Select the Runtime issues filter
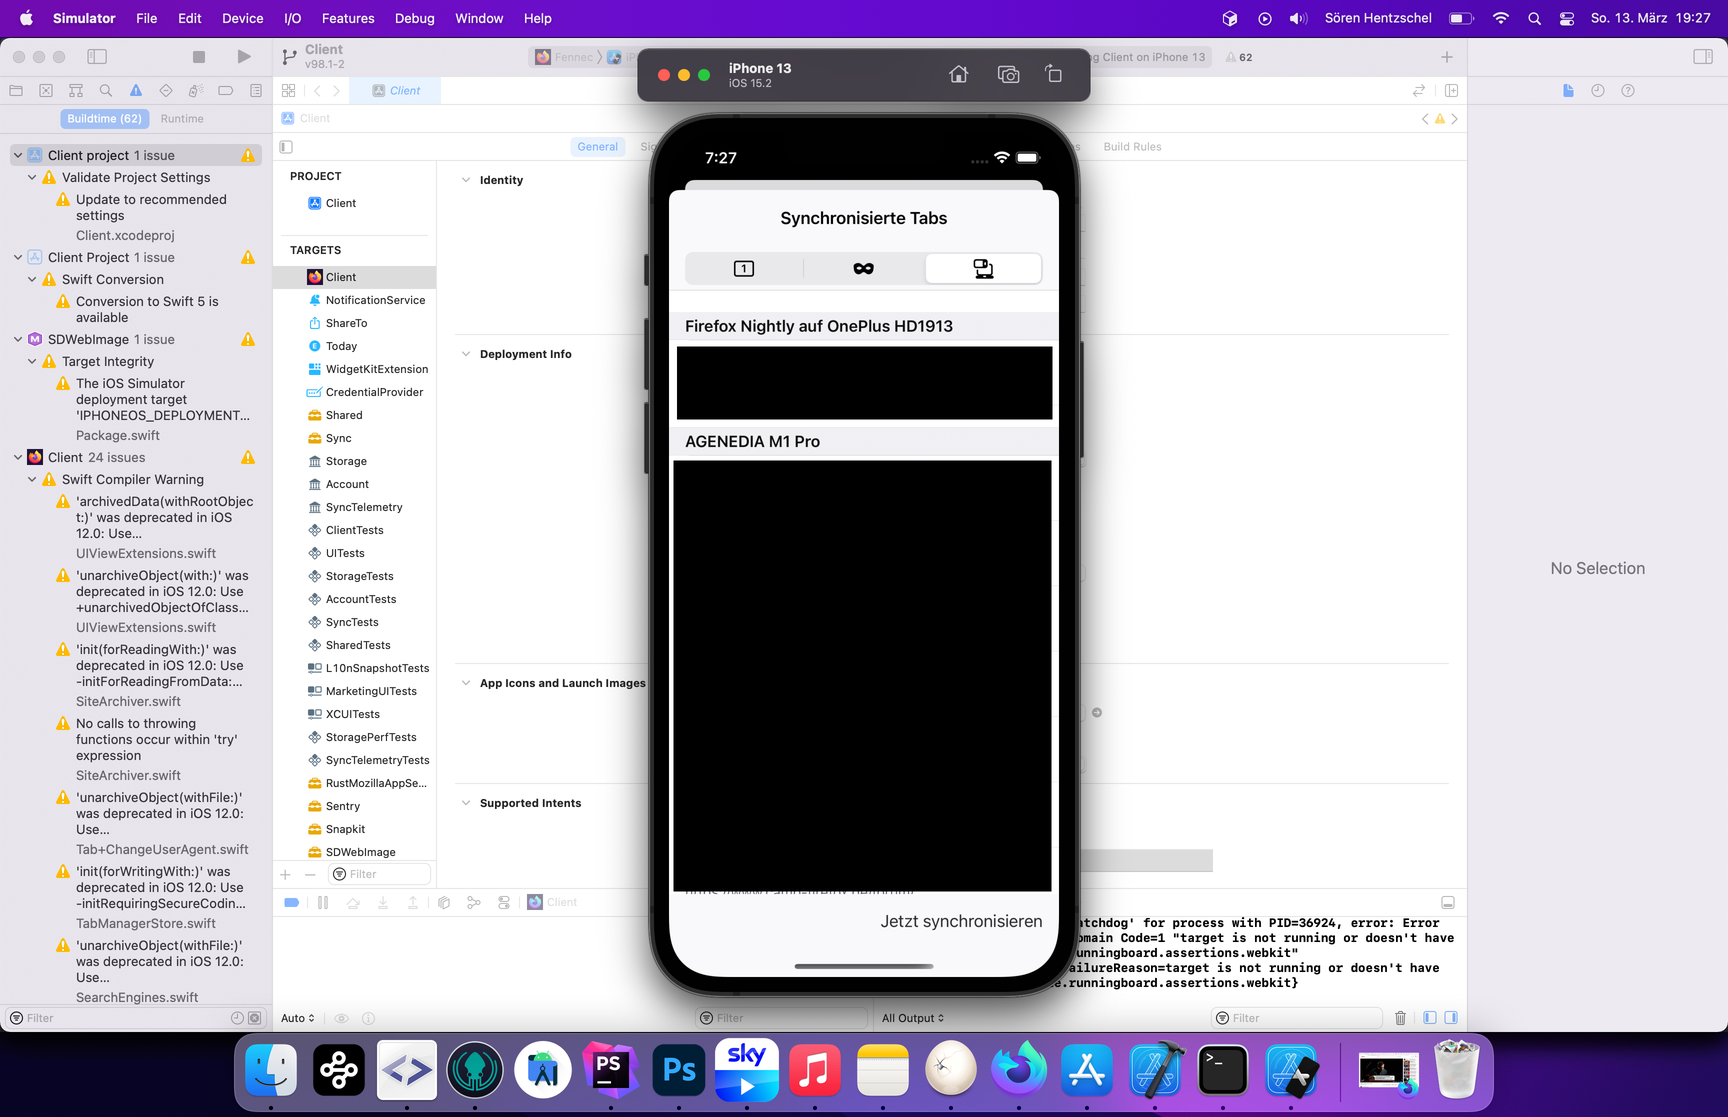 click(182, 119)
